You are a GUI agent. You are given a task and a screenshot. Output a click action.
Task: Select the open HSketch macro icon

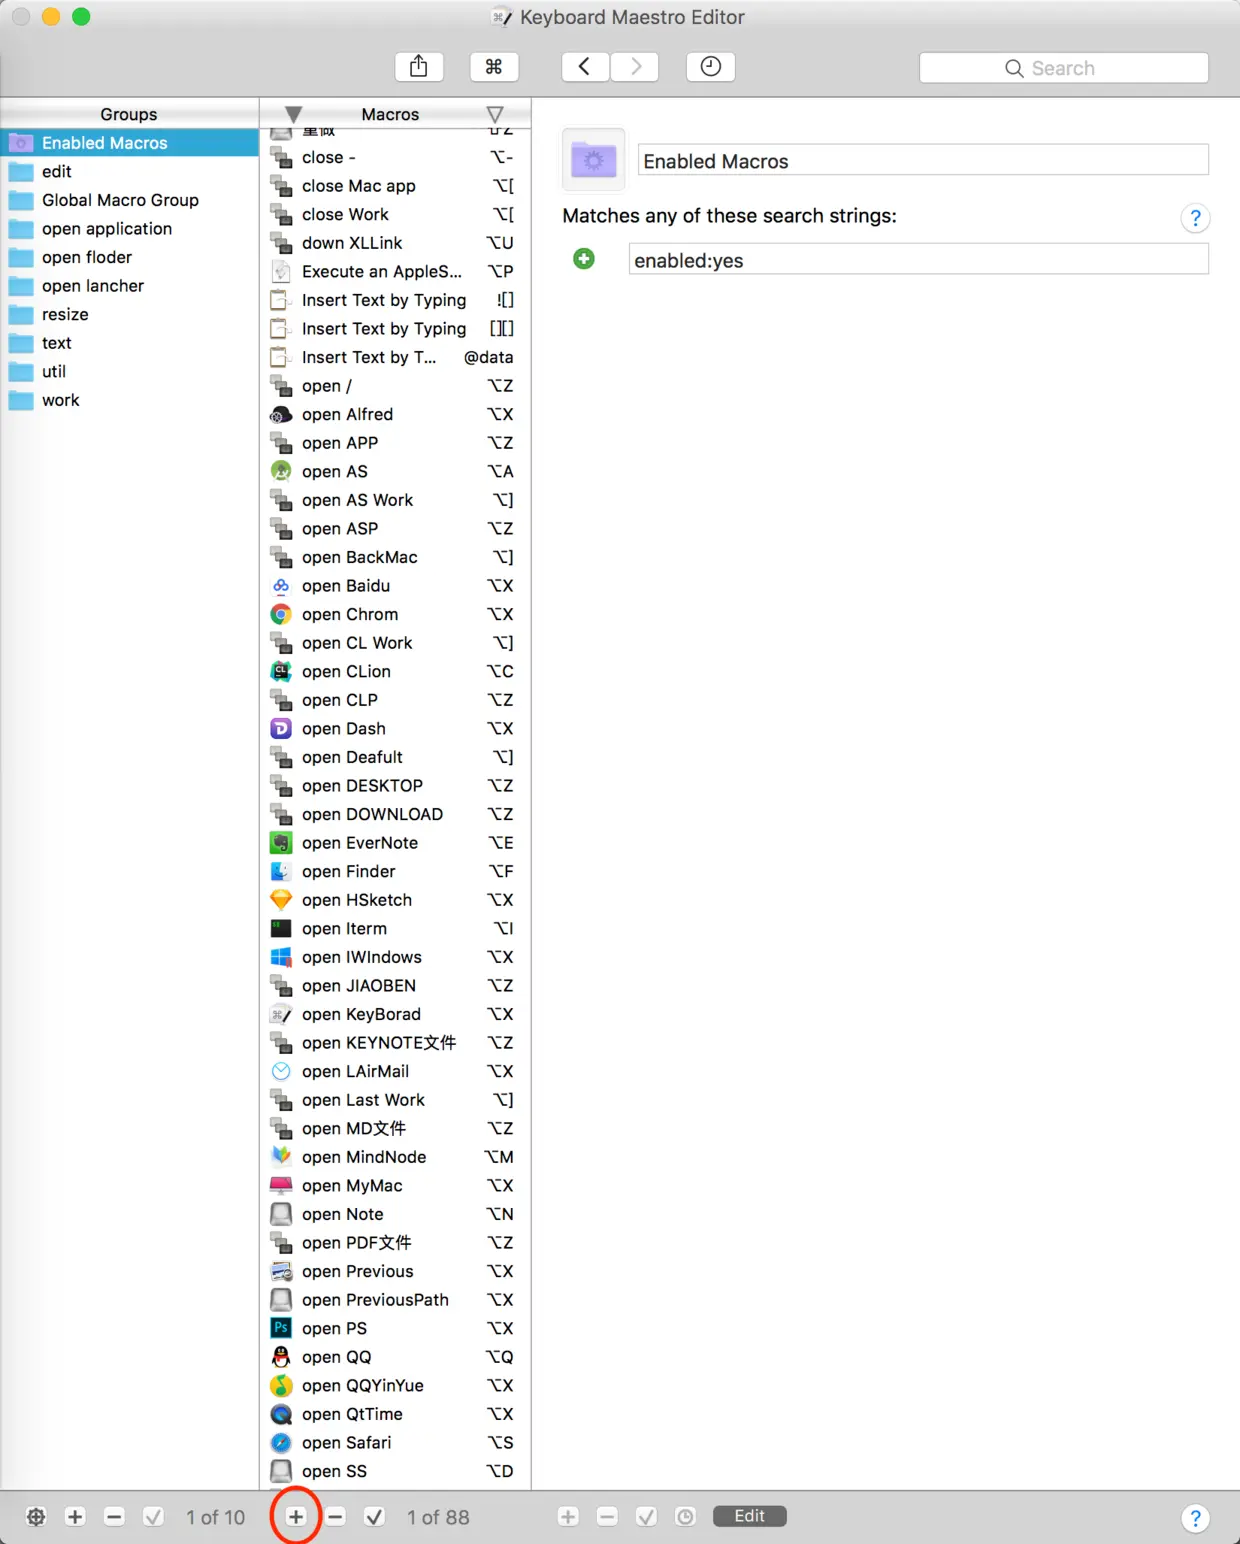(281, 900)
